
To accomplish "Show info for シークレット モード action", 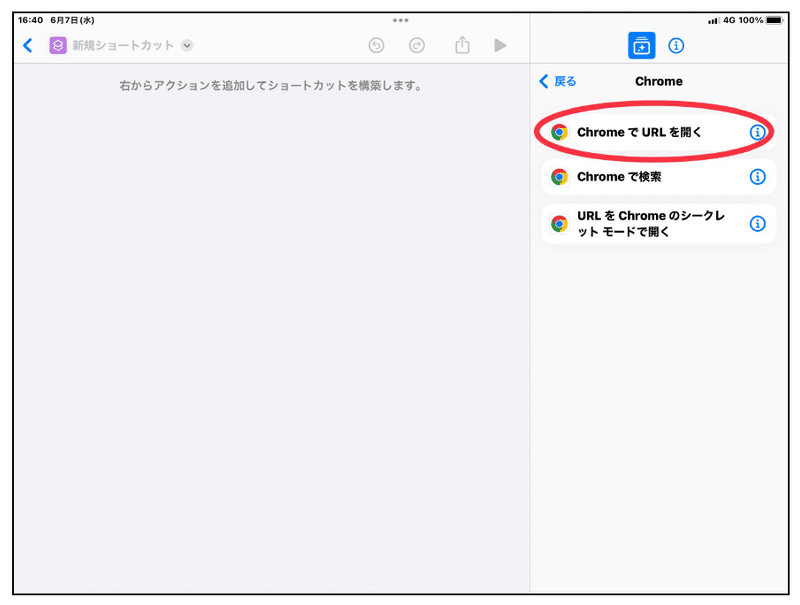I will 757,223.
